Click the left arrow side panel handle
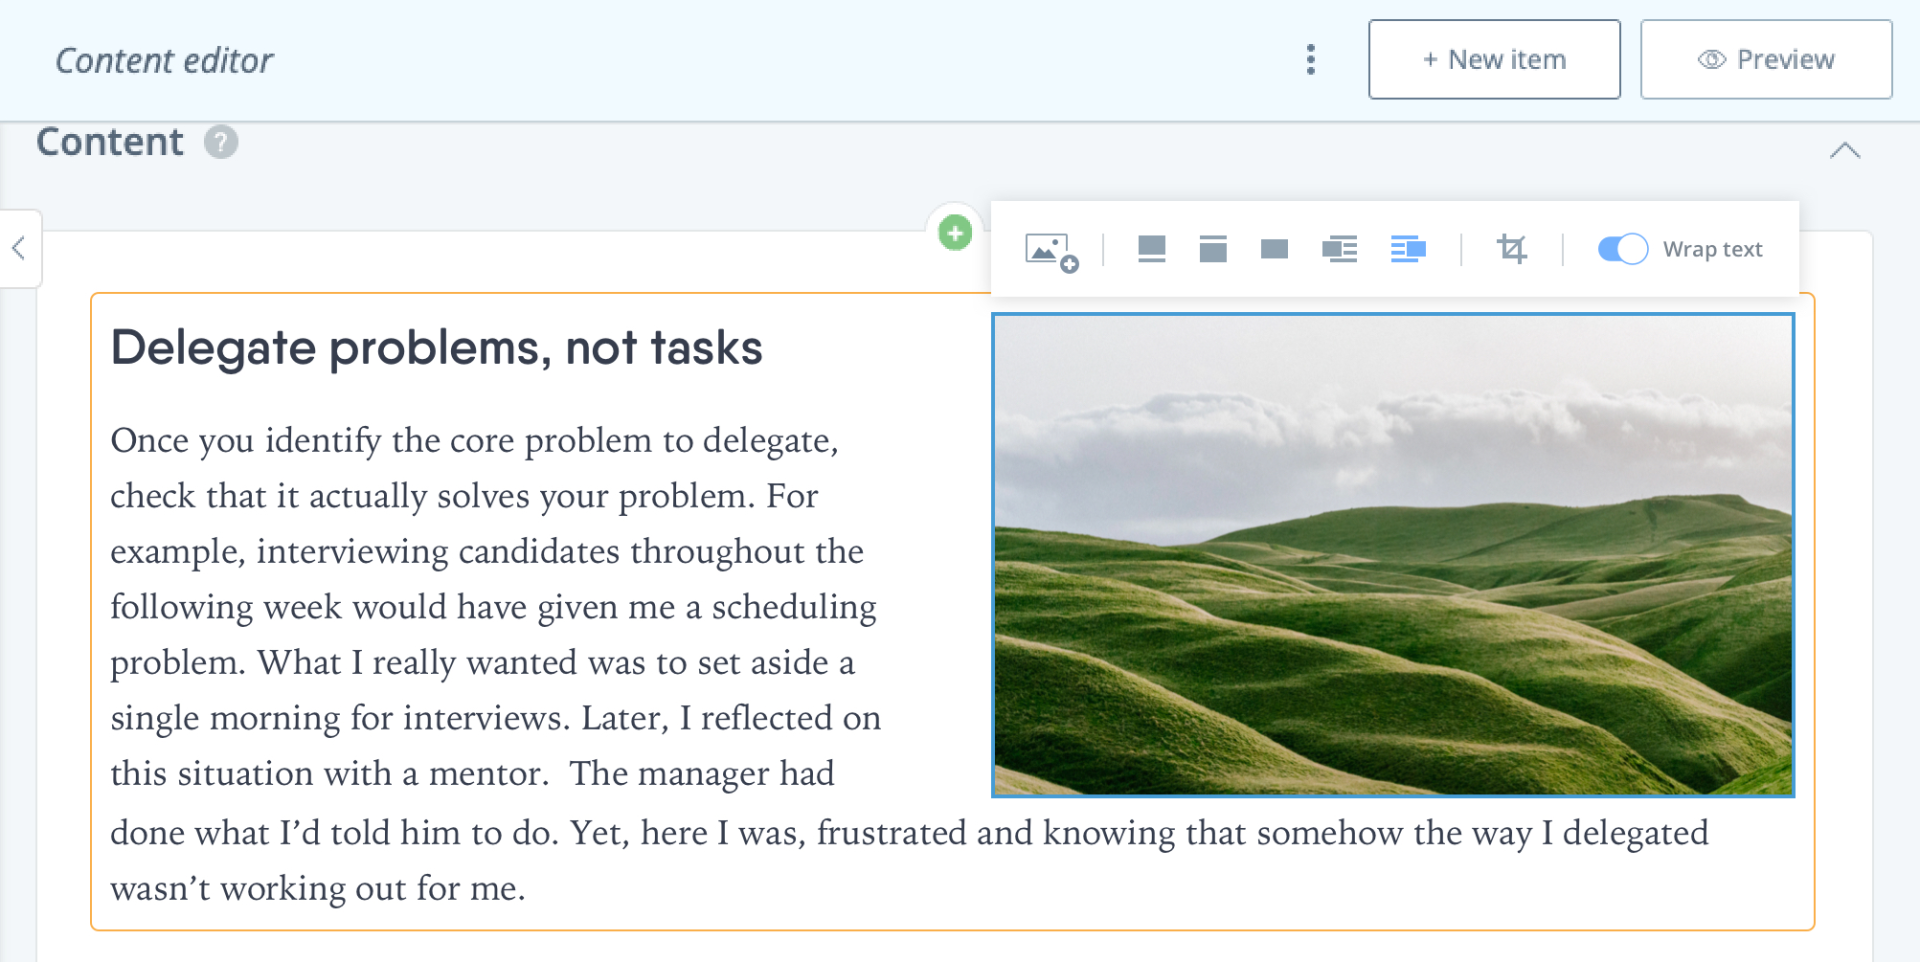Image resolution: width=1920 pixels, height=962 pixels. (x=19, y=248)
